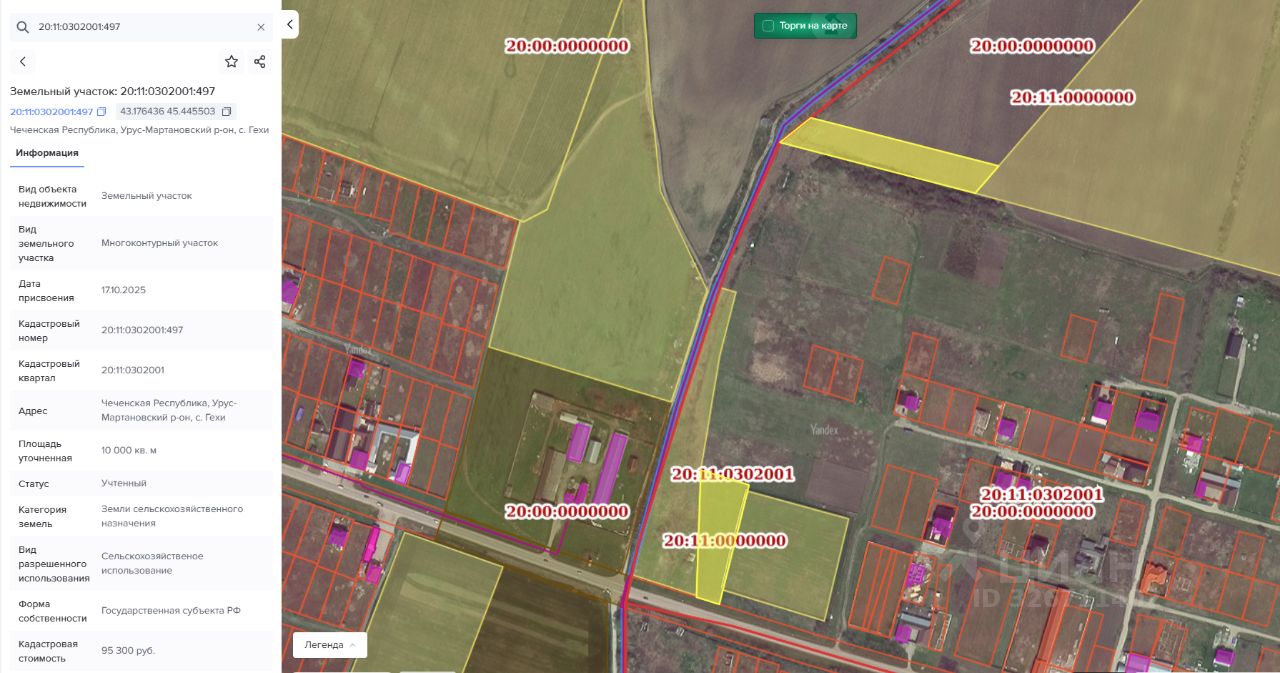This screenshot has height=673, width=1280.
Task: Collapse the side panel with chevron
Action: point(290,24)
